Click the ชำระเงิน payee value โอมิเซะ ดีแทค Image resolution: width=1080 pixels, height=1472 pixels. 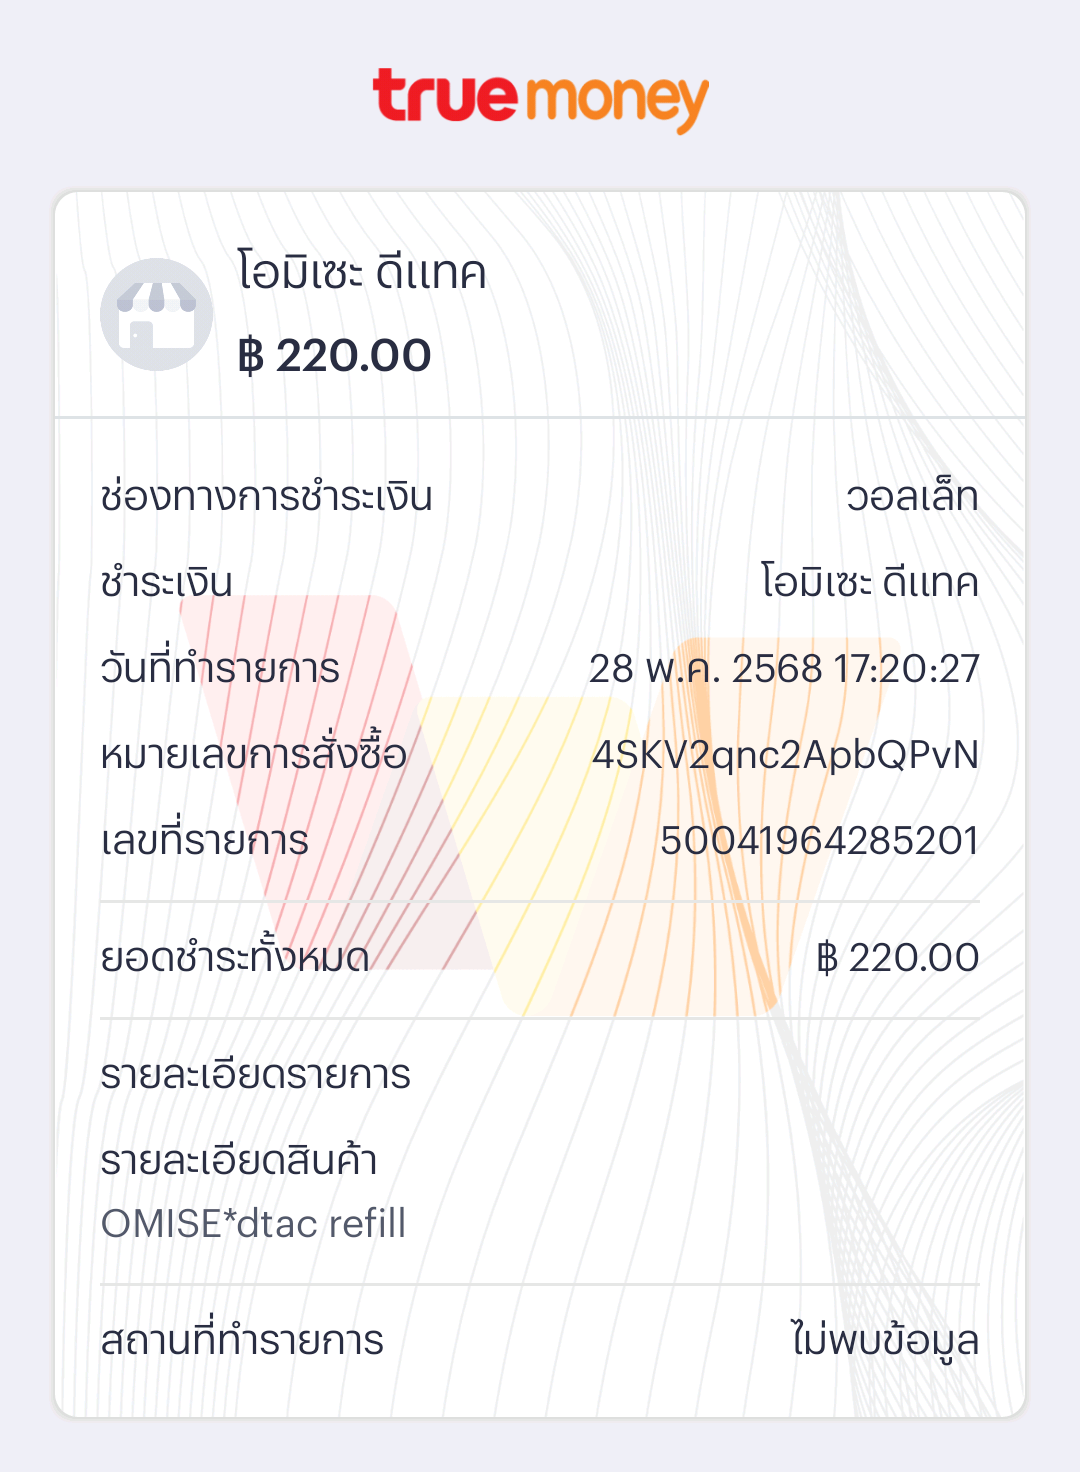click(870, 582)
